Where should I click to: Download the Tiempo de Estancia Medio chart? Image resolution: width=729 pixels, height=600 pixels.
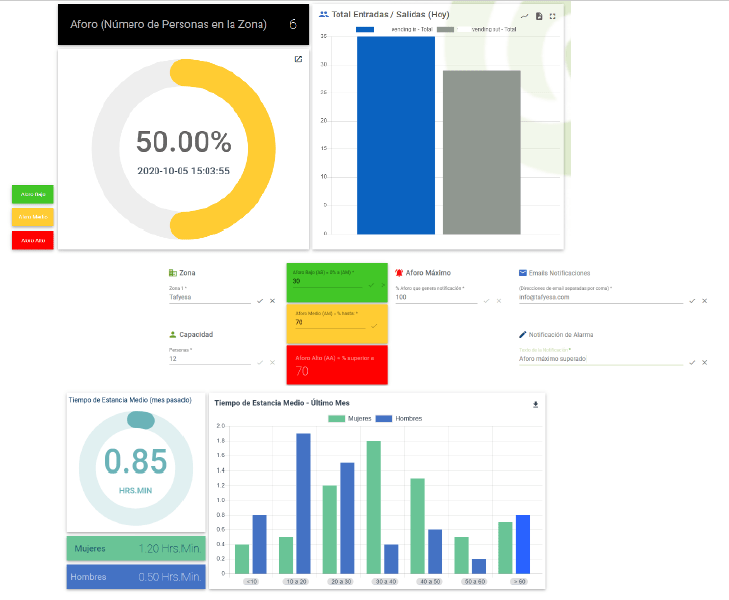pyautogui.click(x=535, y=405)
